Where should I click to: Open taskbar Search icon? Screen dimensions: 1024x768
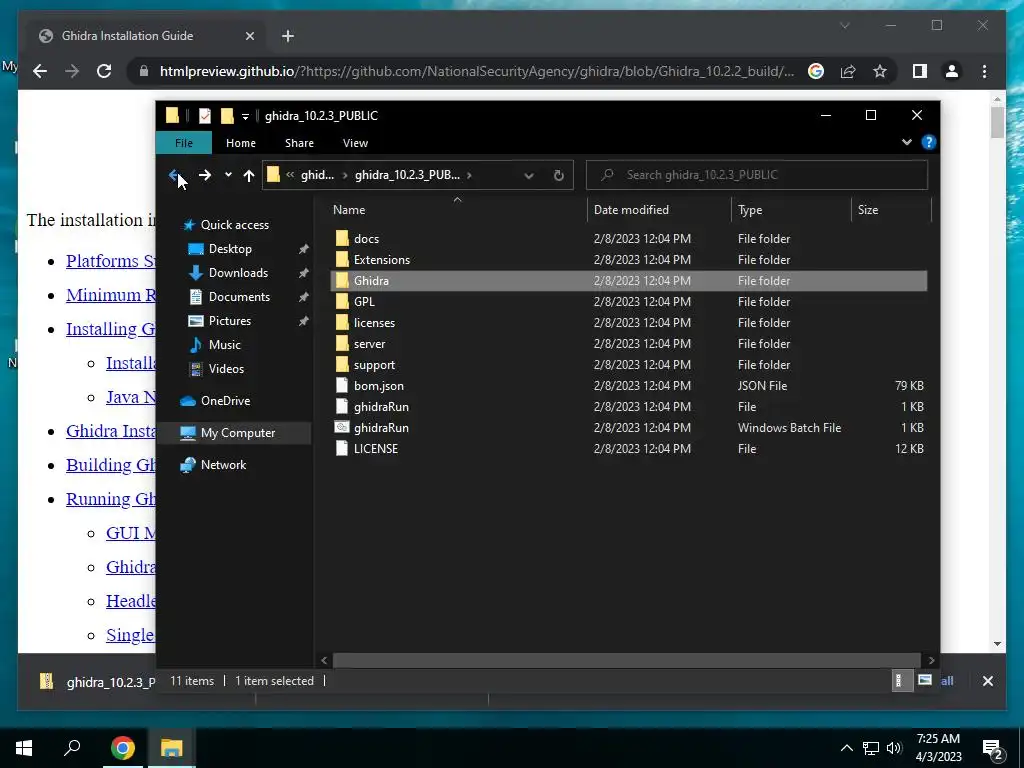(72, 748)
